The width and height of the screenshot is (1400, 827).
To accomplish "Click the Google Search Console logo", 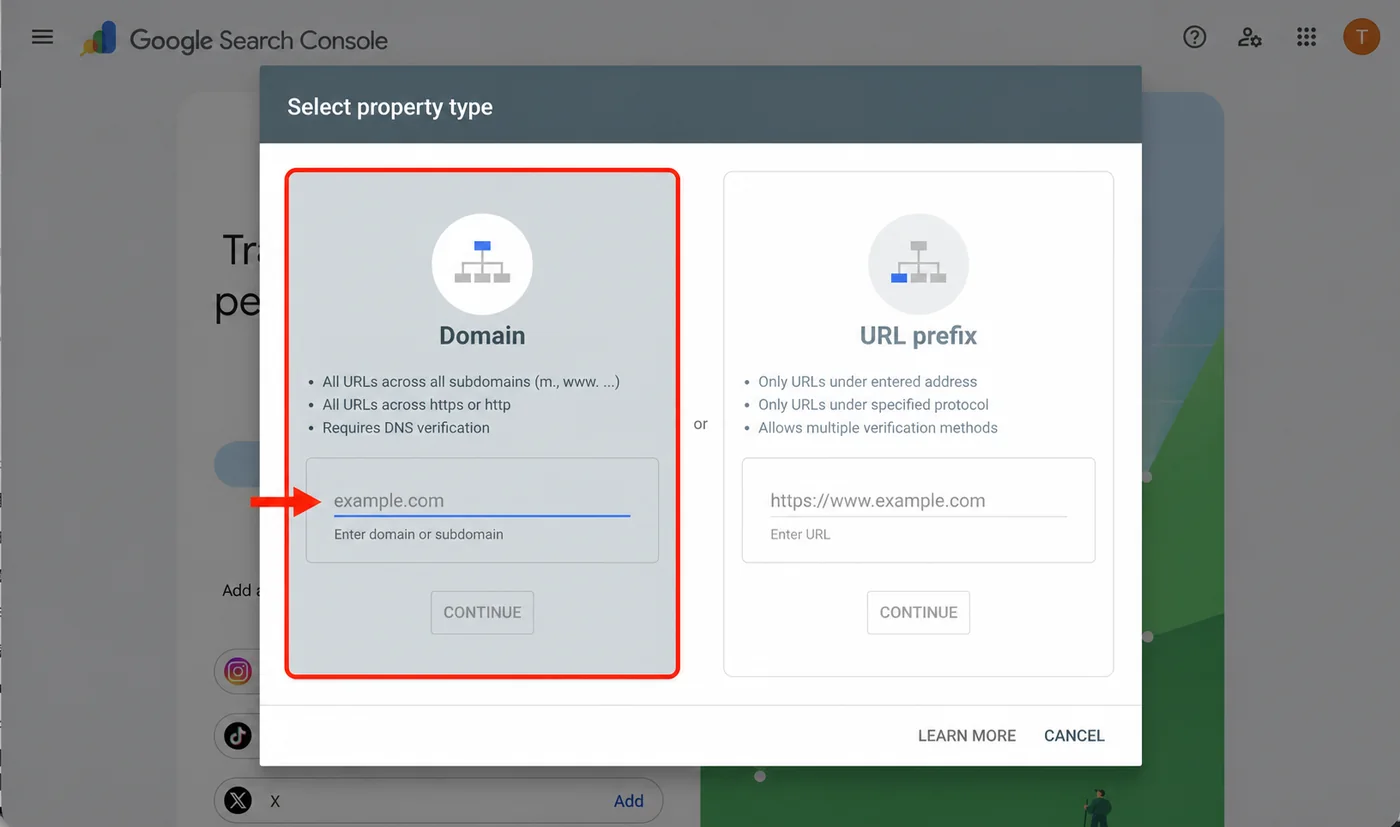I will coord(235,40).
